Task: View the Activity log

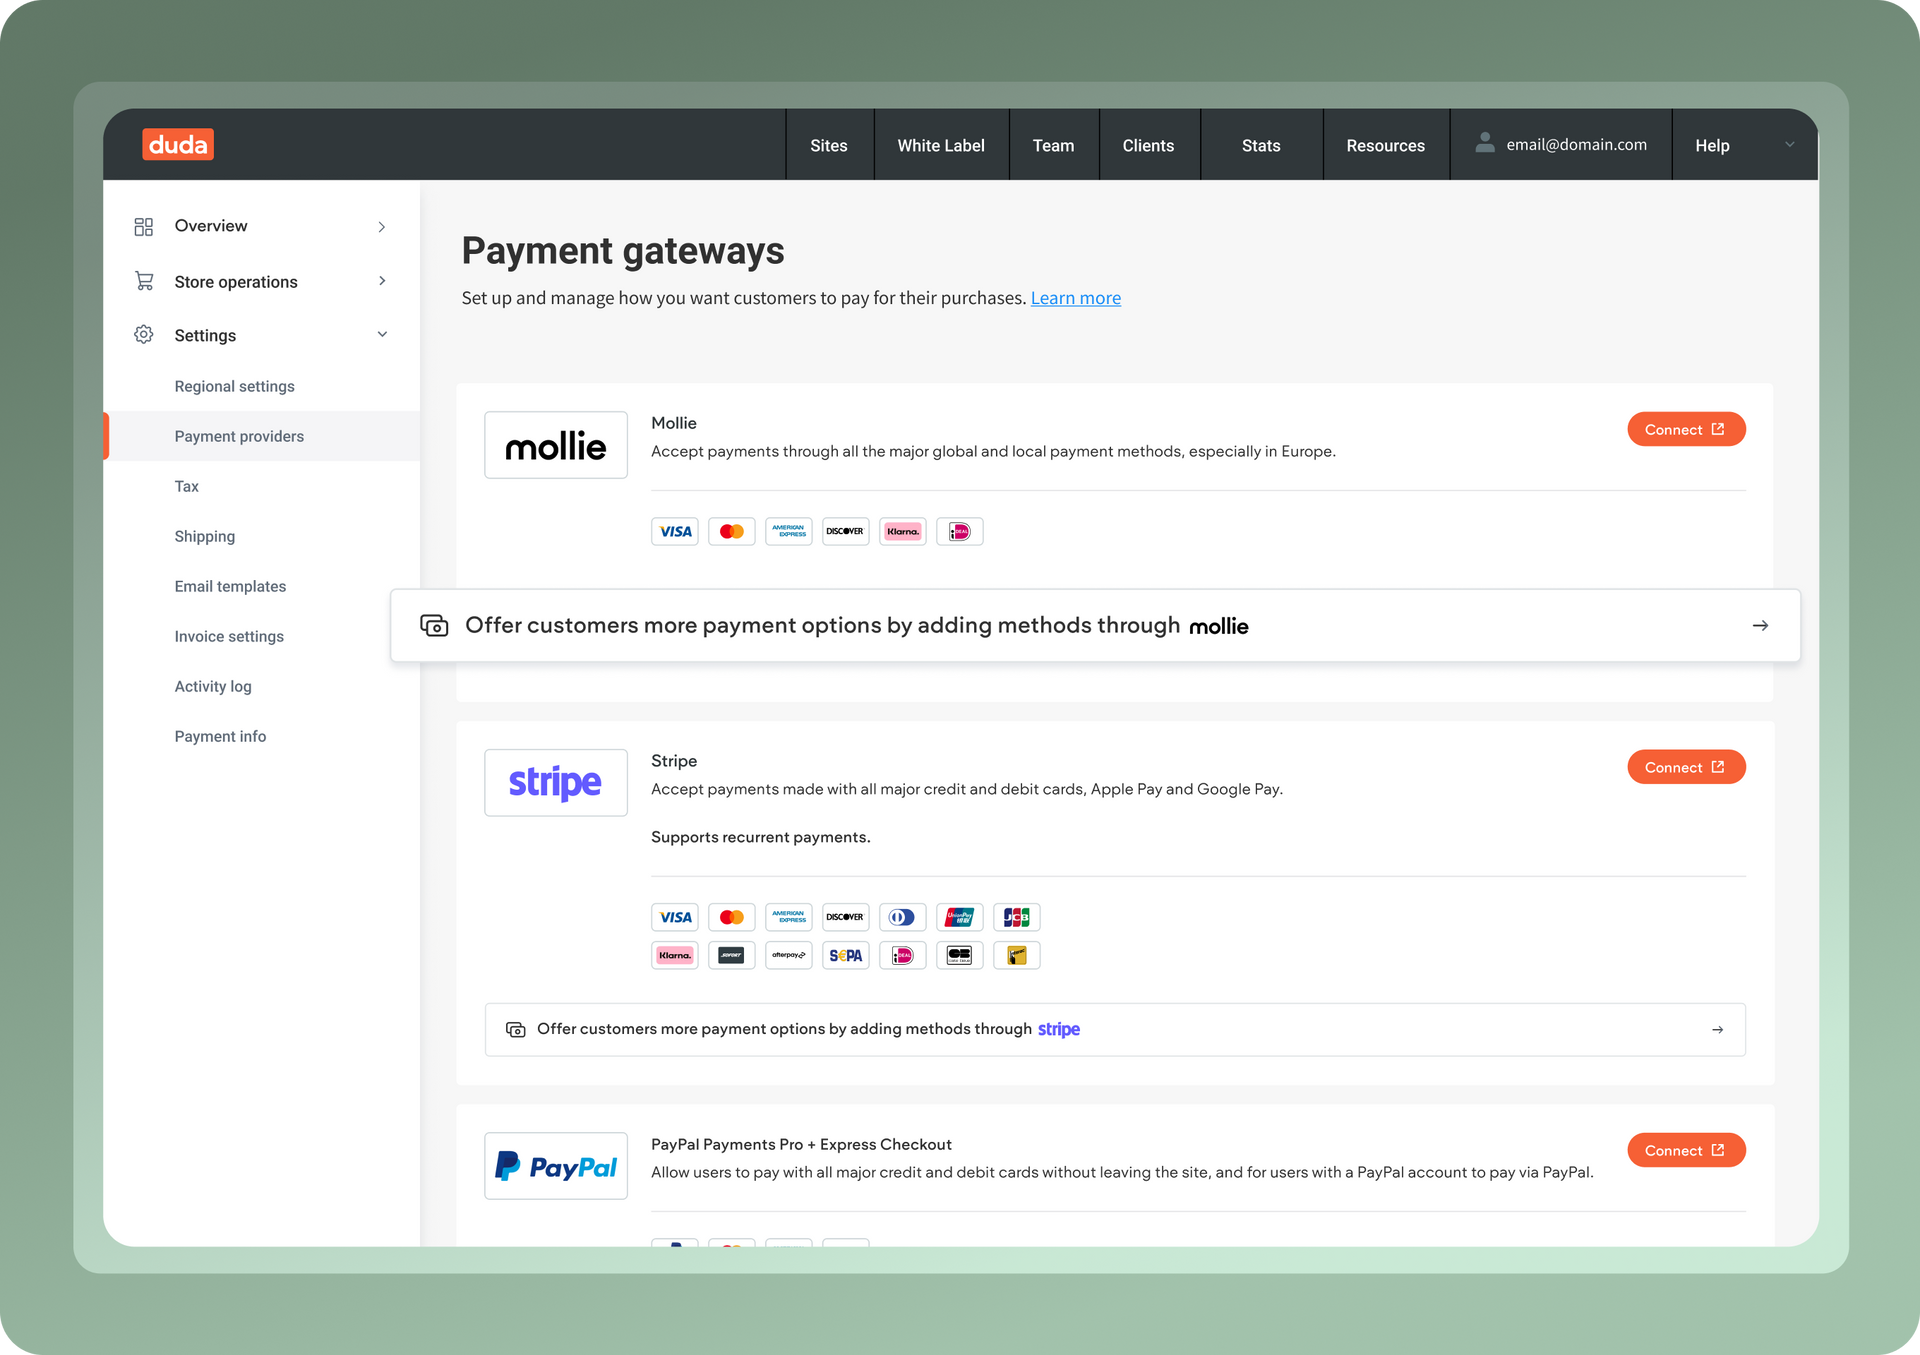Action: click(213, 686)
